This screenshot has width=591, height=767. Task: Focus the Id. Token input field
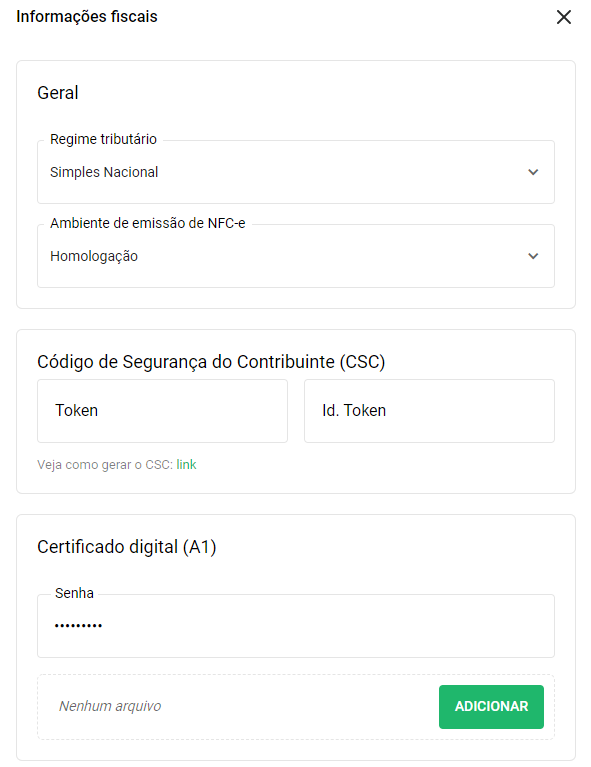tap(429, 411)
